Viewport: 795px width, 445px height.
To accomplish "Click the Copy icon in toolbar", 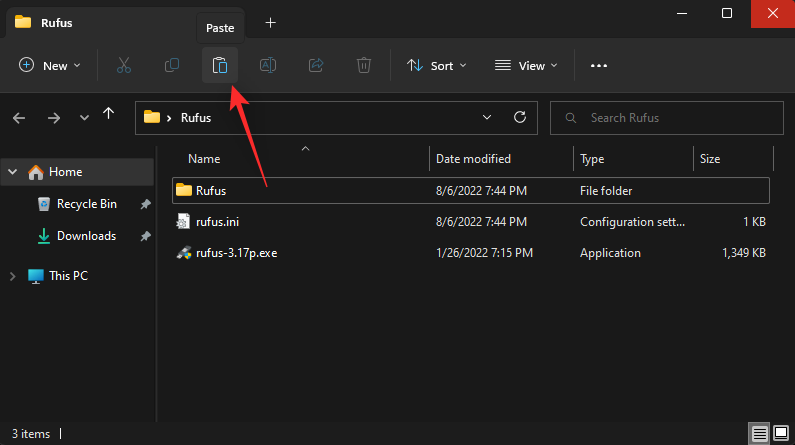I will coord(172,65).
